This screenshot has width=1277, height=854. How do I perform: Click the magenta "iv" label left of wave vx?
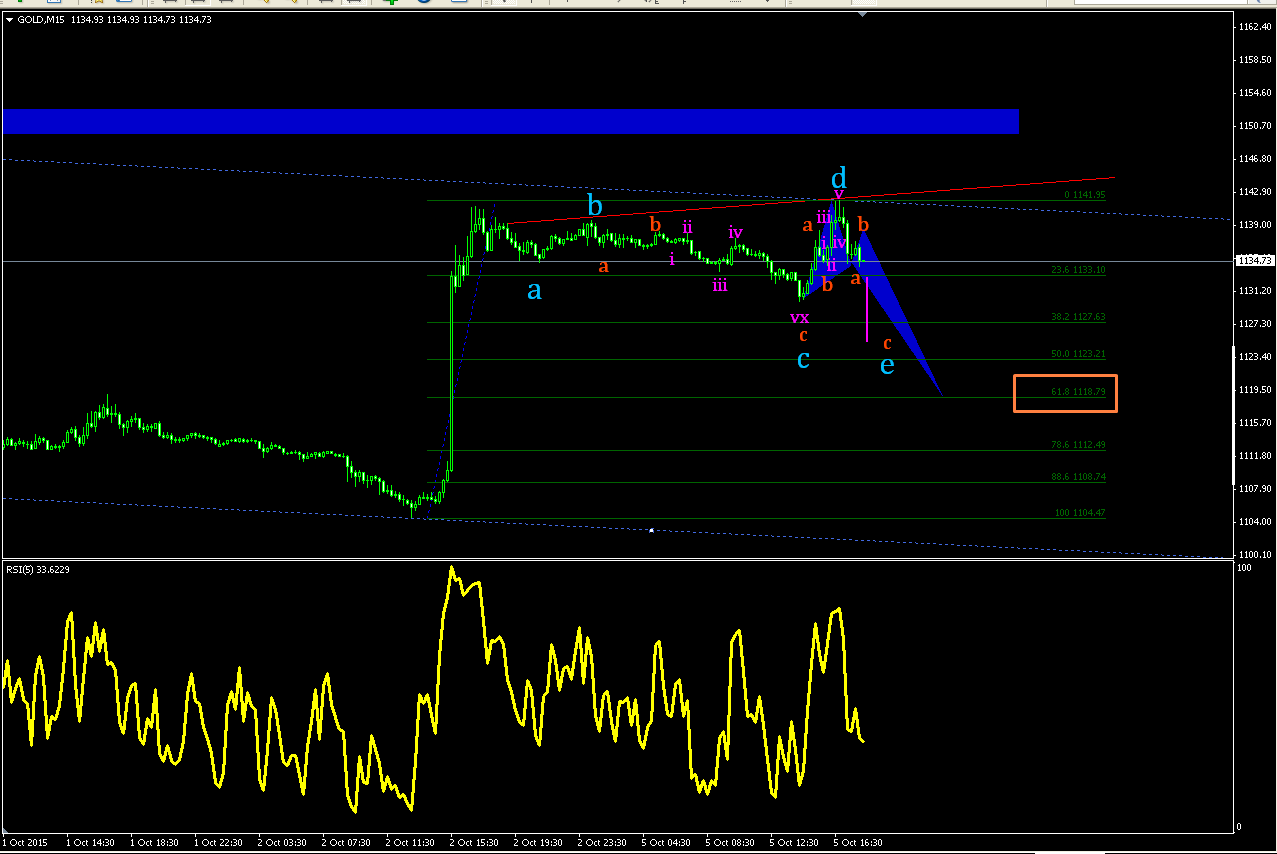(x=736, y=233)
